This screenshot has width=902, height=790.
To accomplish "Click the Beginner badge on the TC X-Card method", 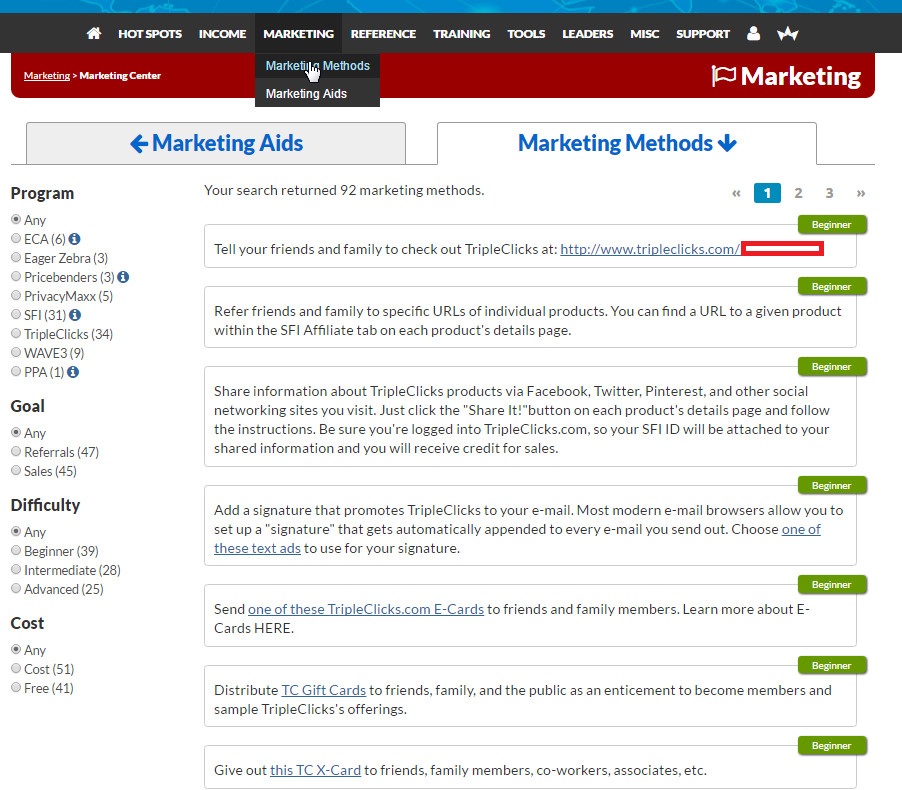I will (x=832, y=745).
